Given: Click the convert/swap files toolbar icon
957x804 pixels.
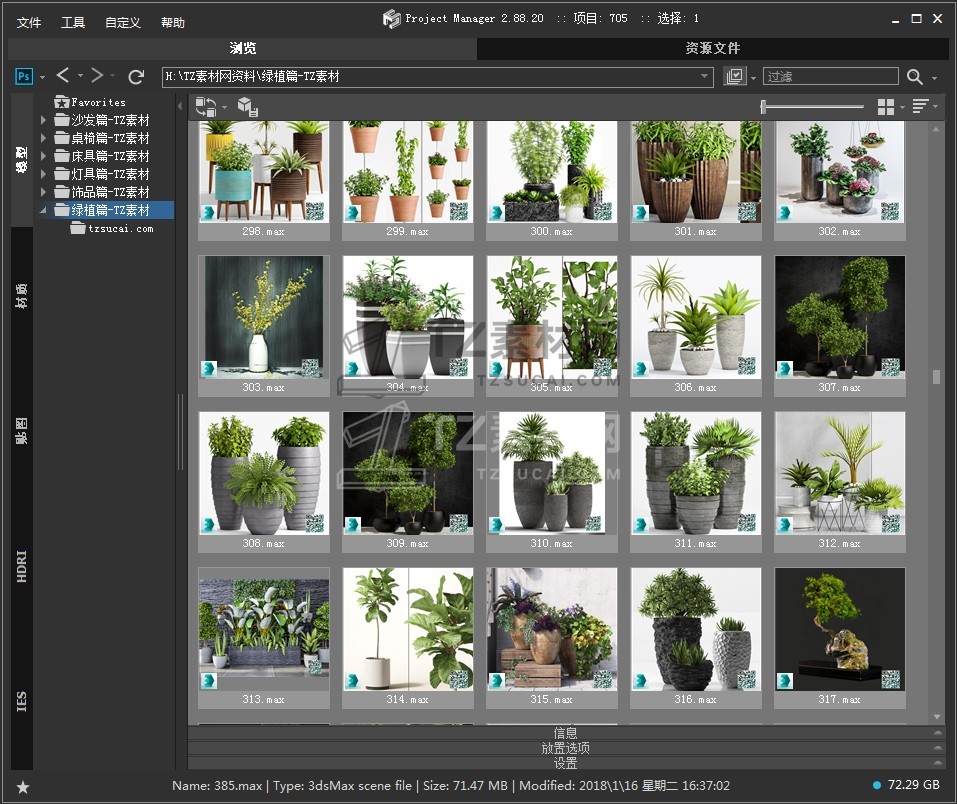Looking at the screenshot, I should coord(206,107).
